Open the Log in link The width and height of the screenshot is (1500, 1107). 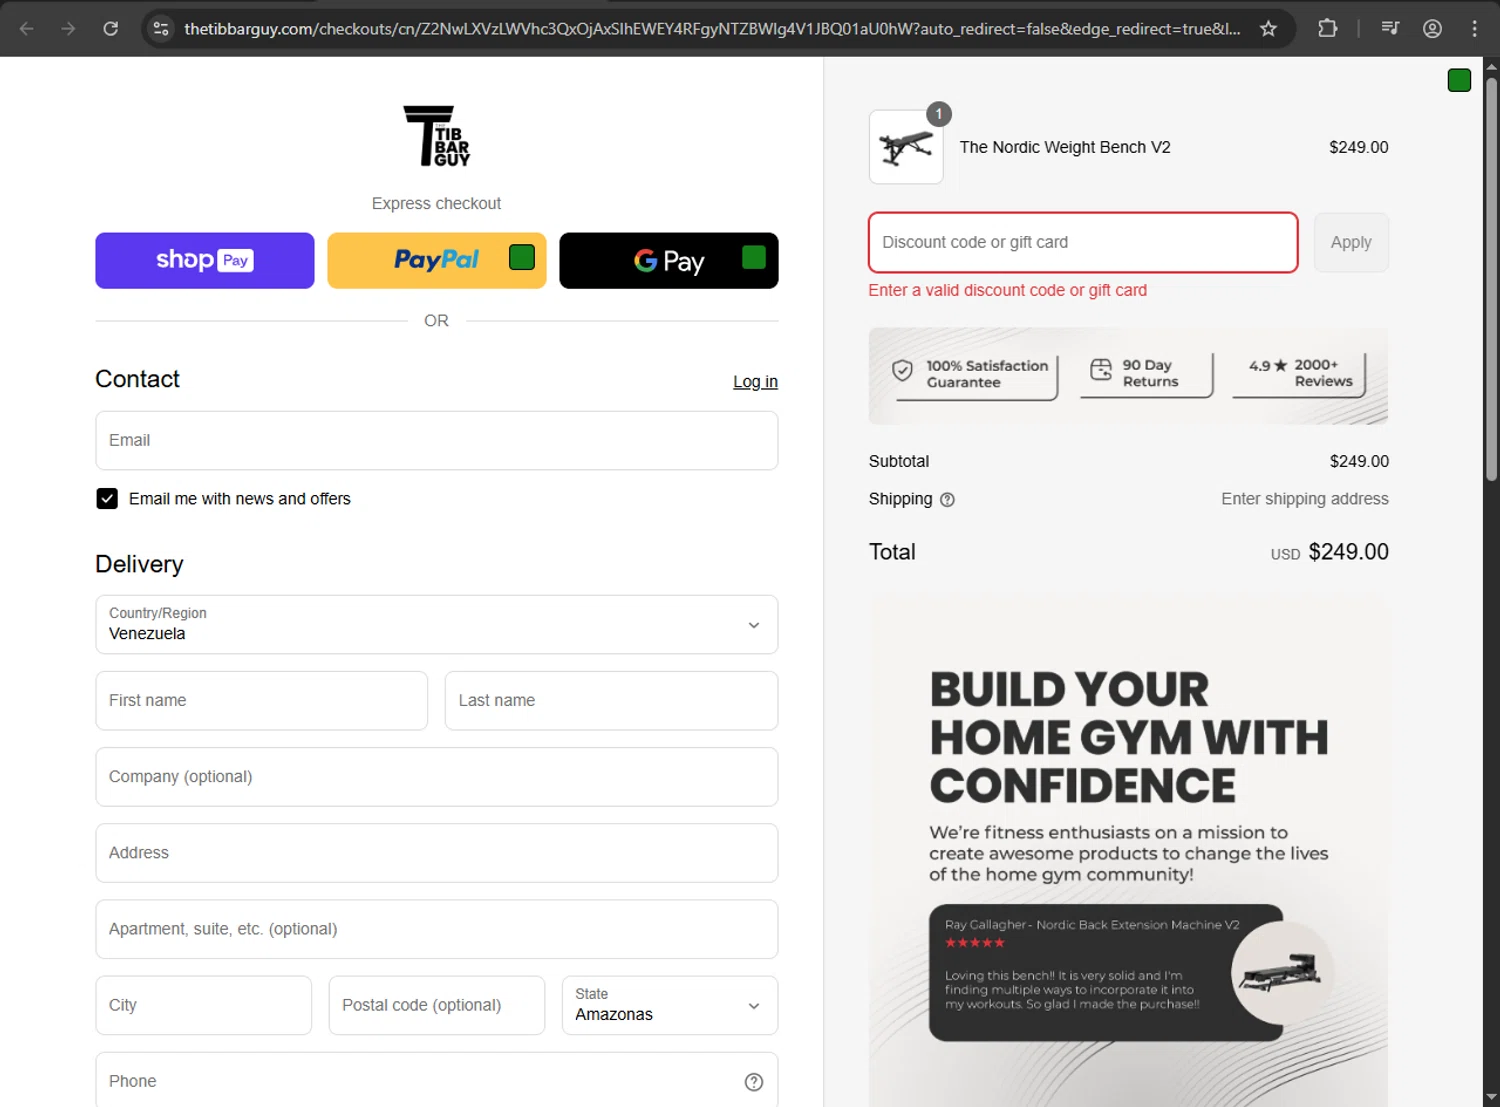click(755, 382)
